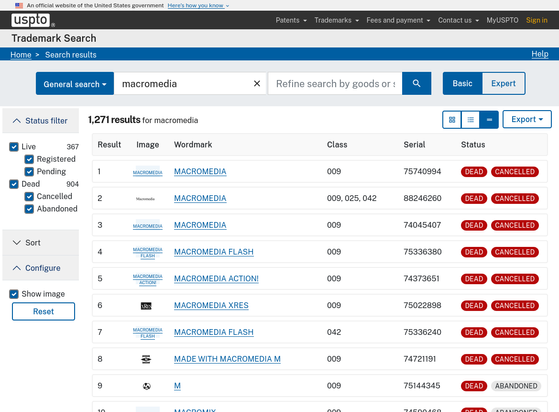Go to MyUSPTO
The width and height of the screenshot is (559, 412).
tap(502, 20)
